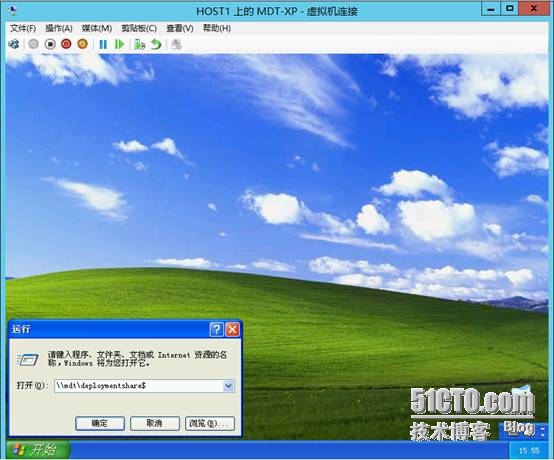Click the Checkpoint toolbar icon

click(140, 45)
